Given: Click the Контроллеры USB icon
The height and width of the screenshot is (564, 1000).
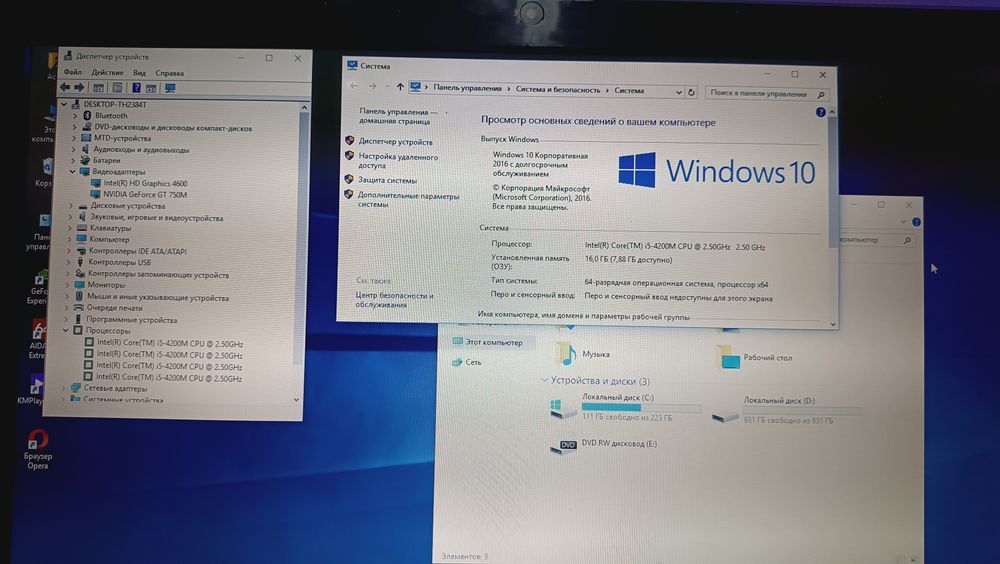Looking at the screenshot, I should 80,262.
